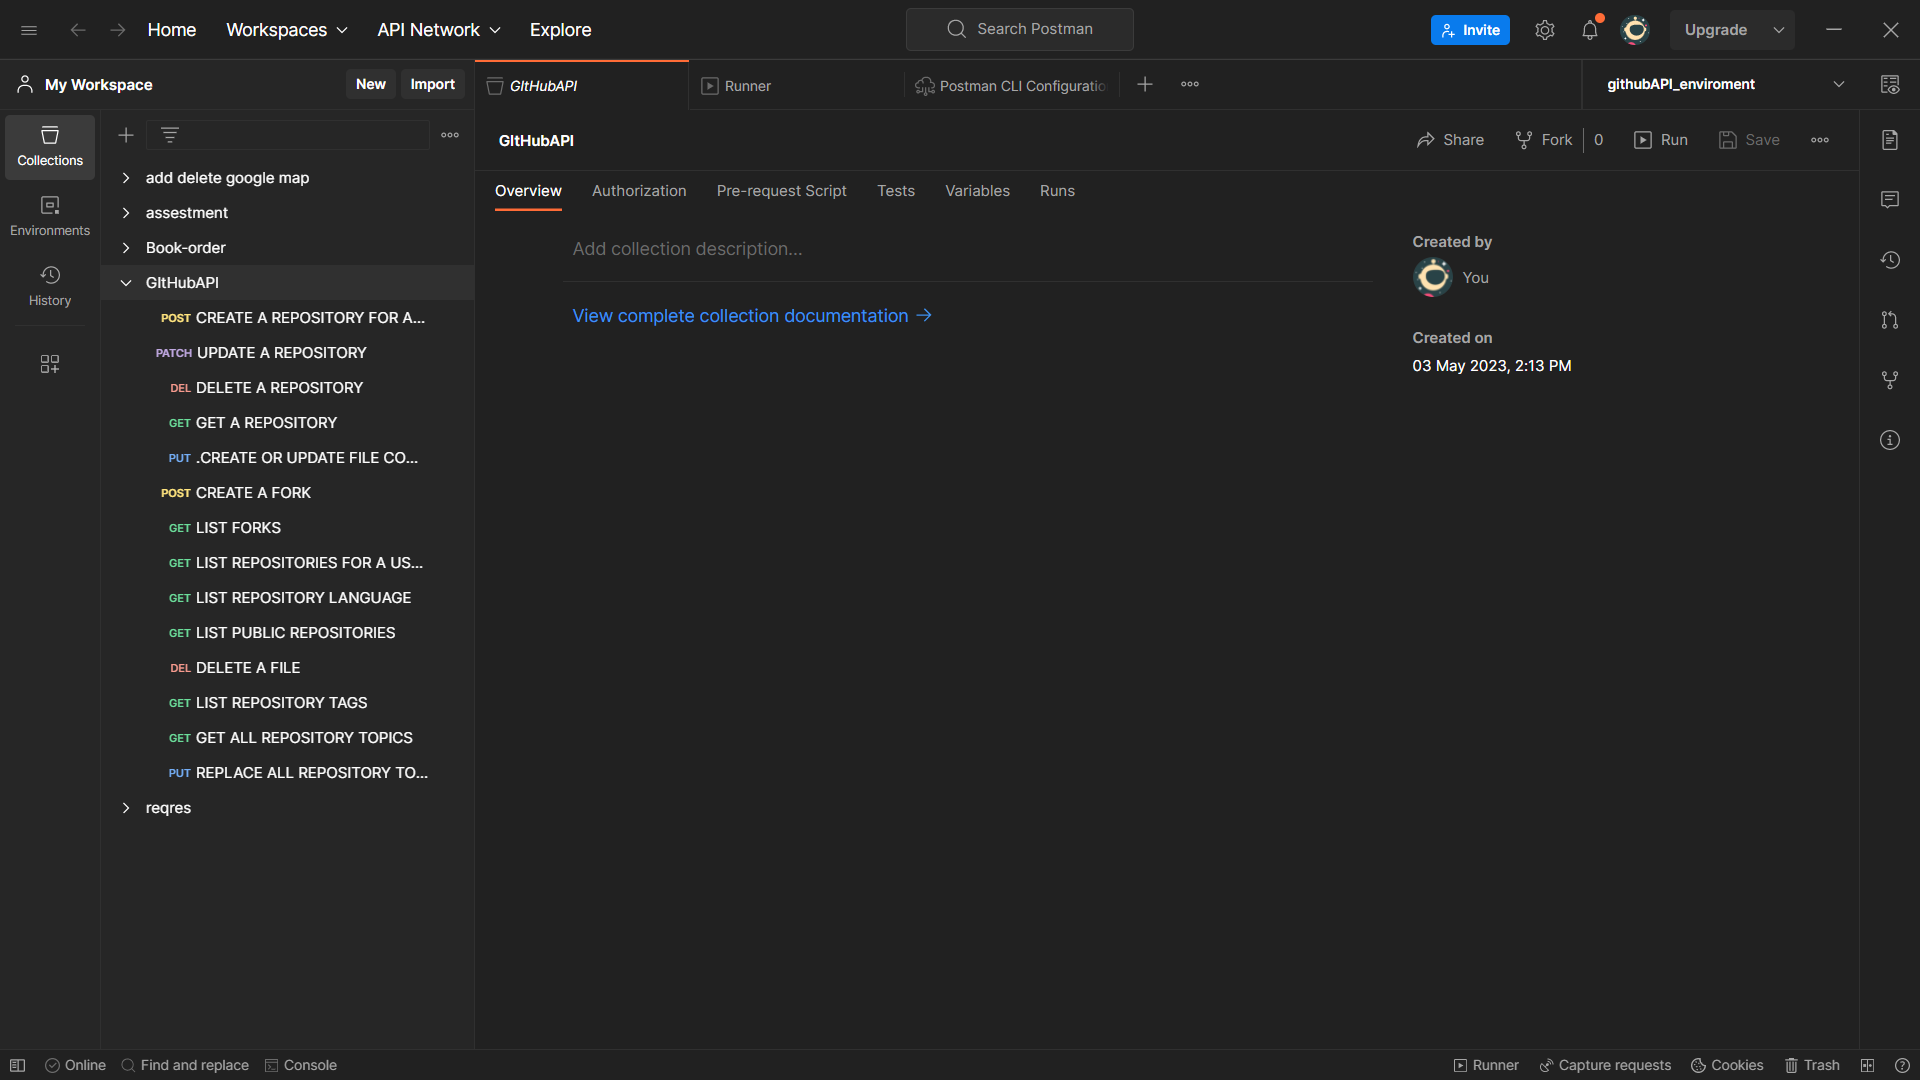Open Environments in the sidebar
Viewport: 1920px width, 1080px height.
pyautogui.click(x=50, y=217)
